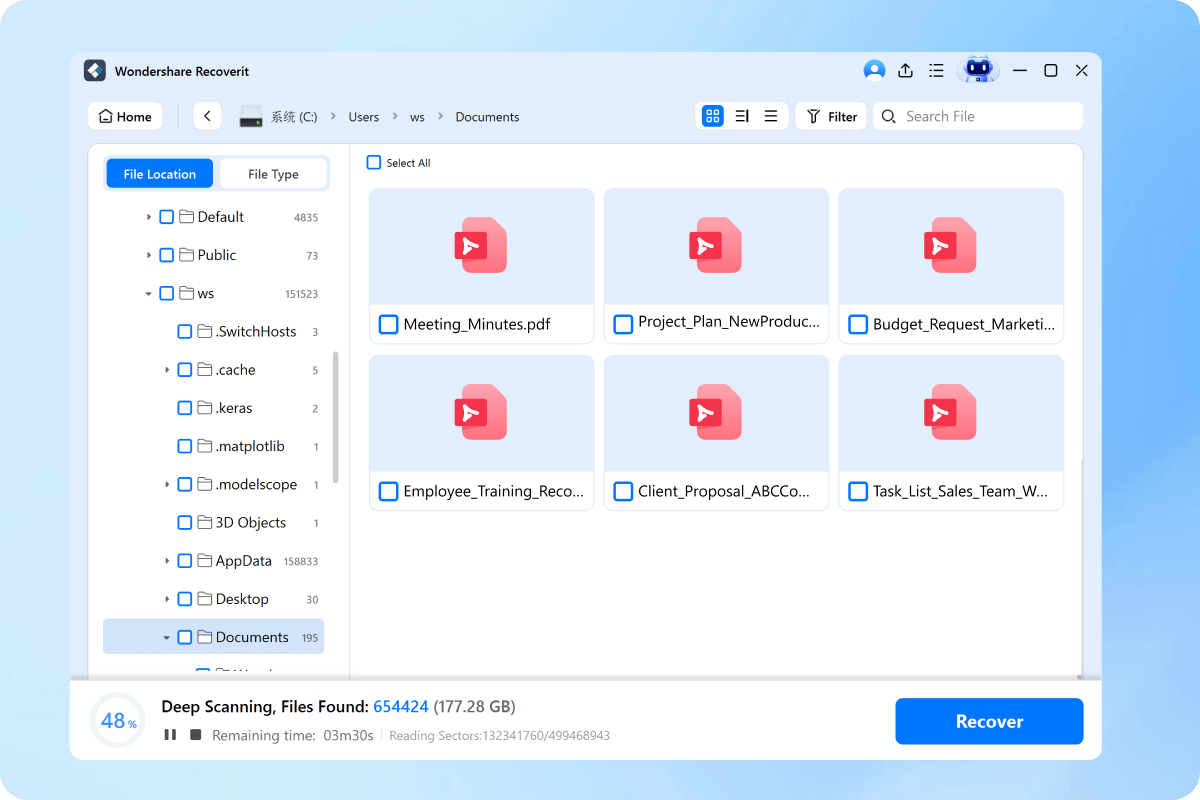Click the .keras folder icon
This screenshot has height=800, width=1200.
click(205, 408)
